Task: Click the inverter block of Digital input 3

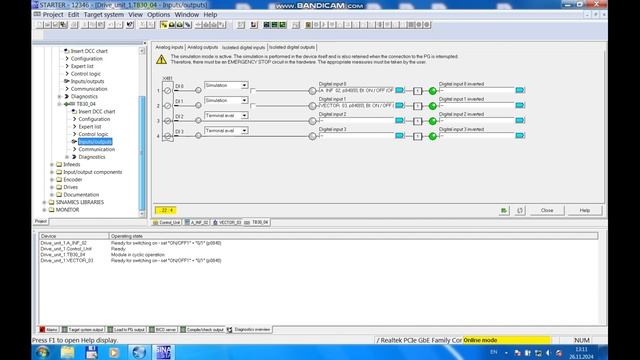Action: click(417, 136)
